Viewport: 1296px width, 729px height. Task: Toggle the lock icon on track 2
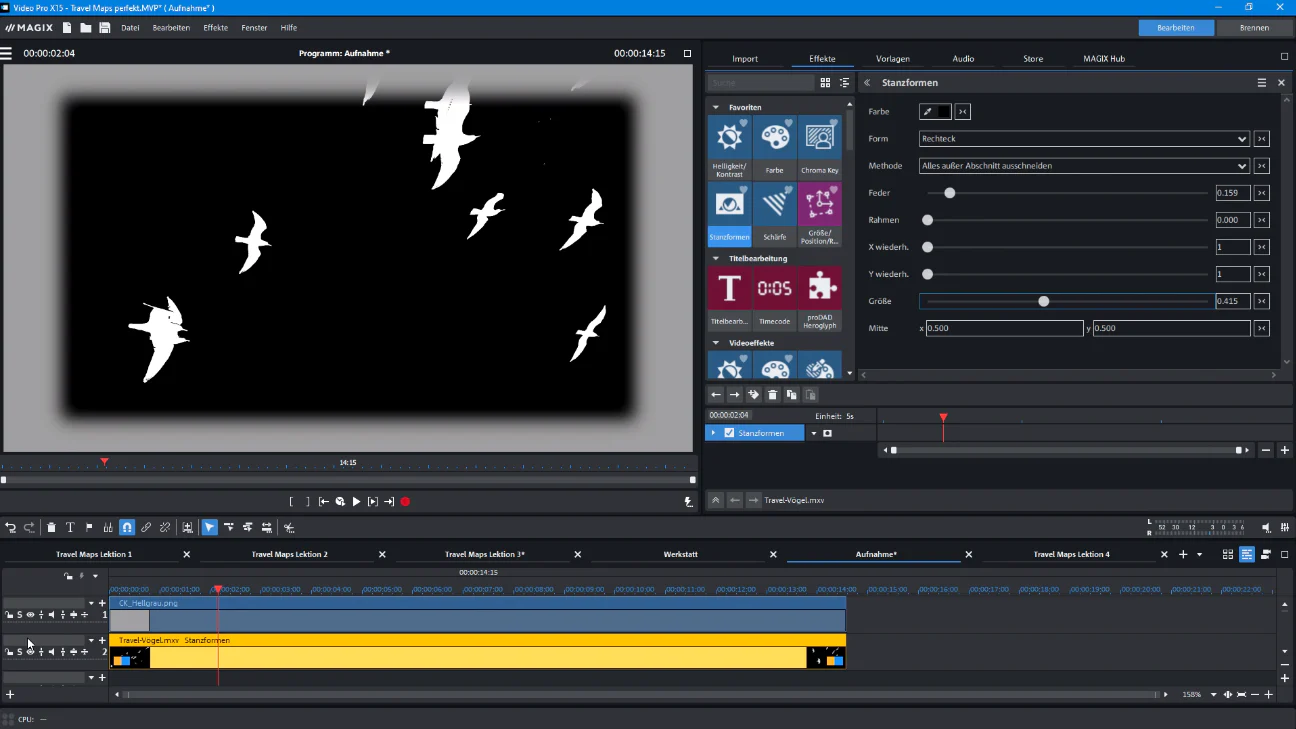[x=9, y=652]
